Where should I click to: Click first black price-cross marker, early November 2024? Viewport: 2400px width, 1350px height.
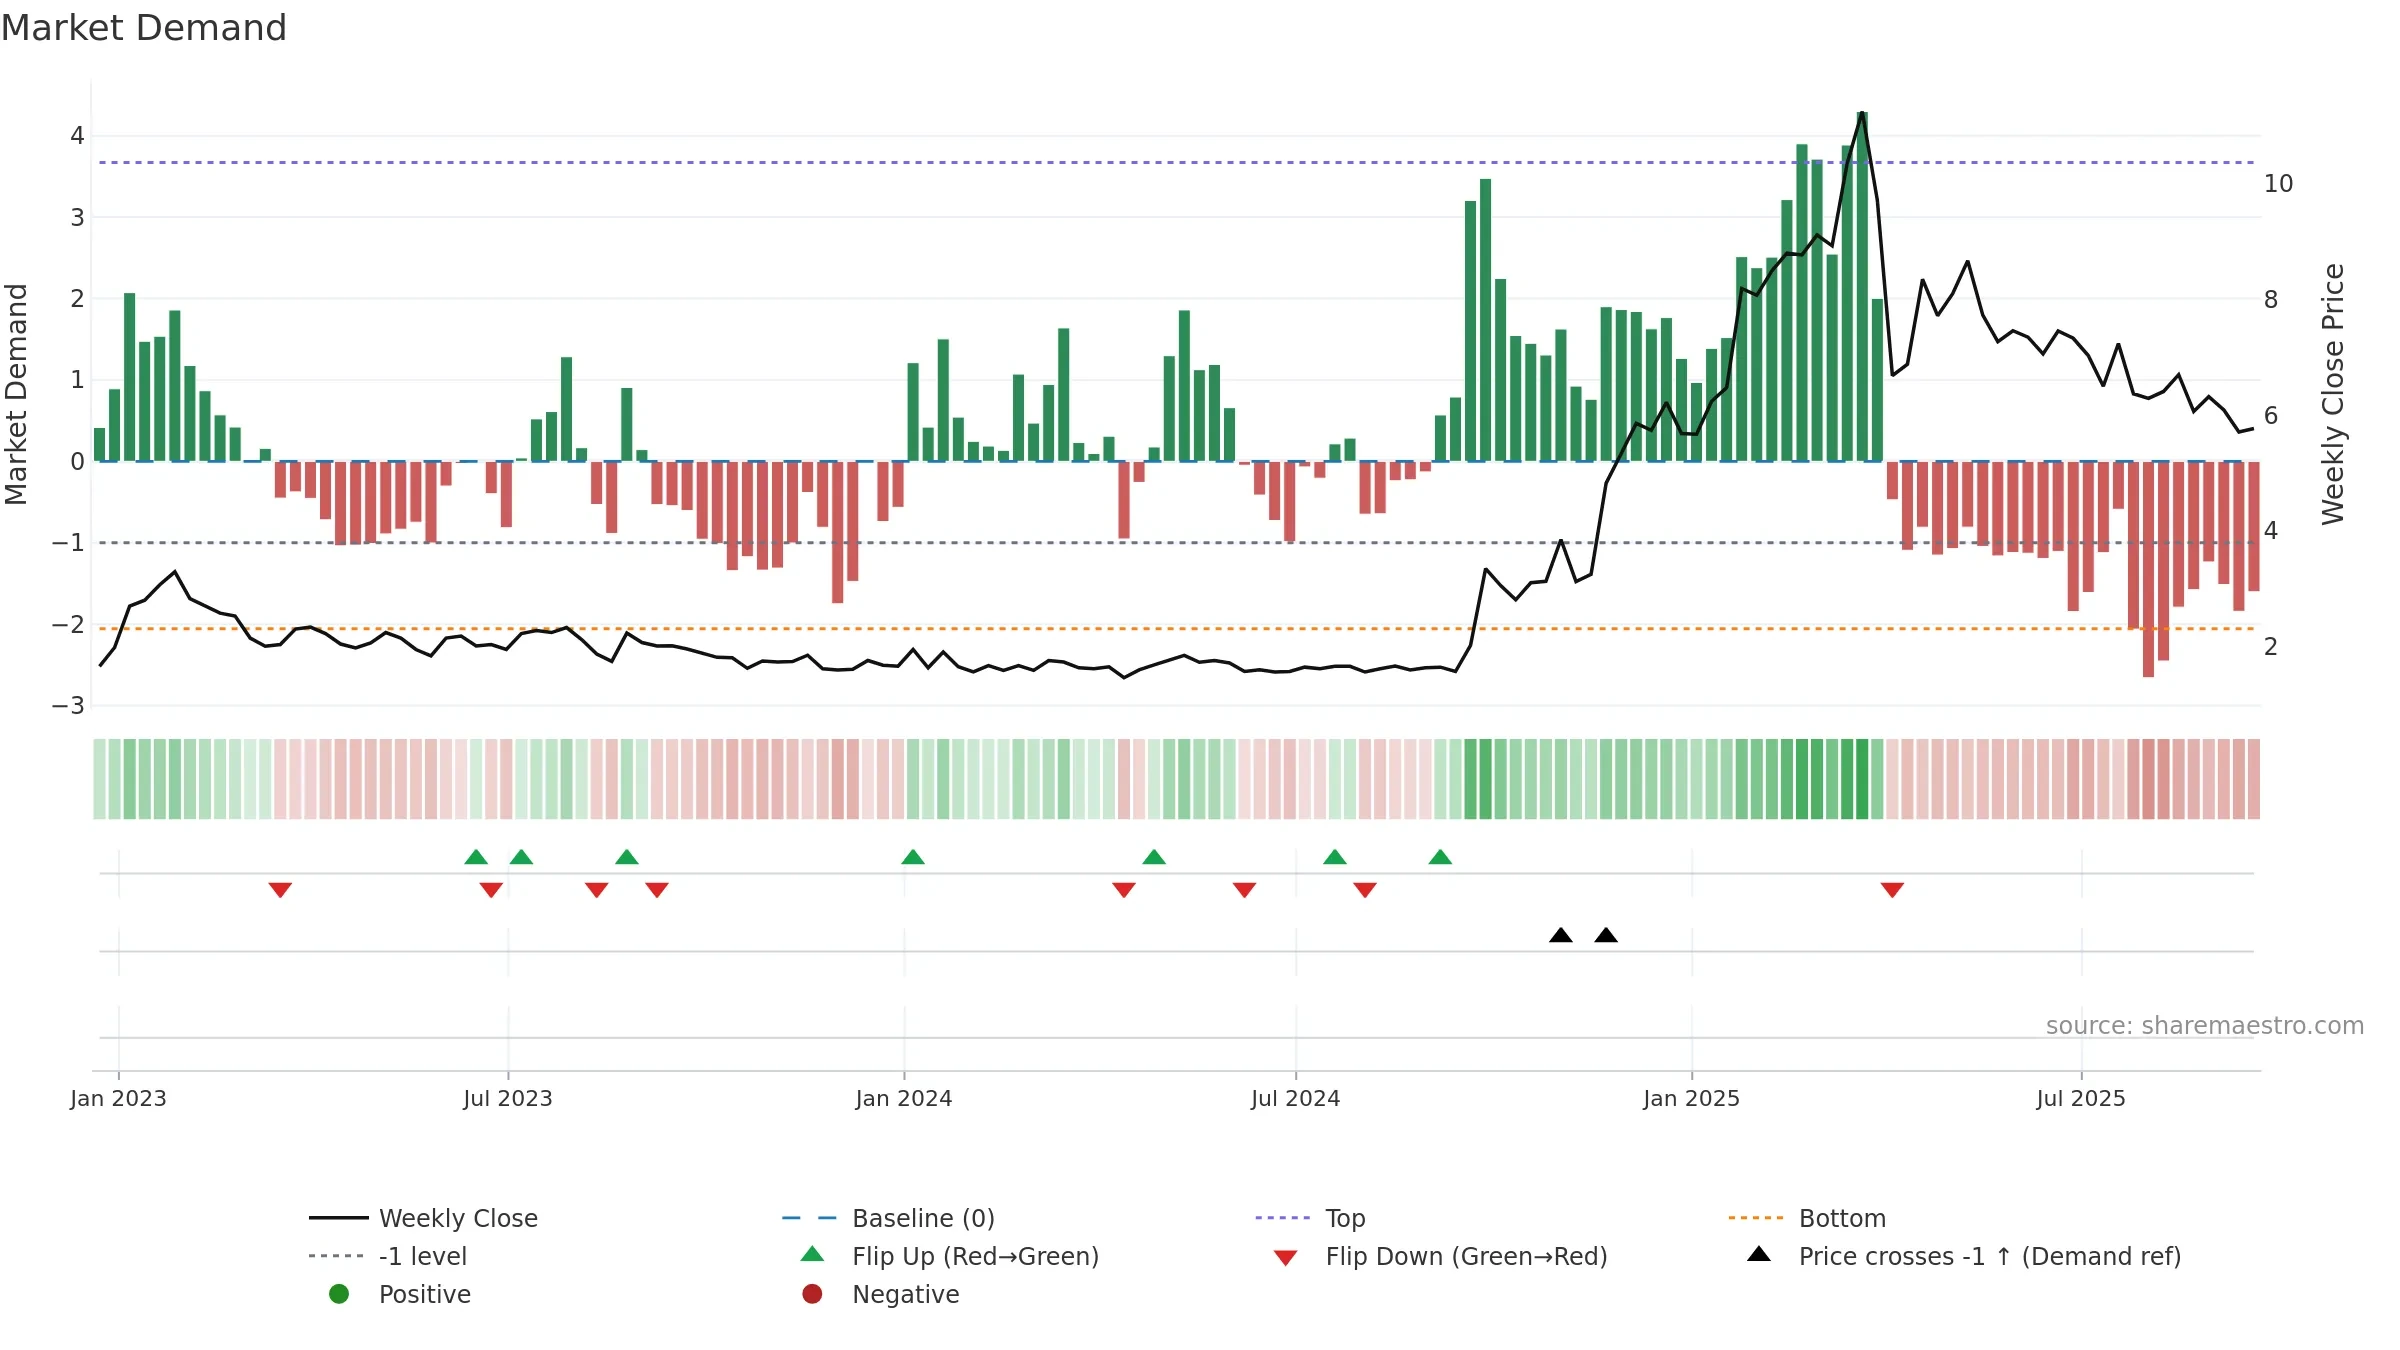[x=1561, y=935]
